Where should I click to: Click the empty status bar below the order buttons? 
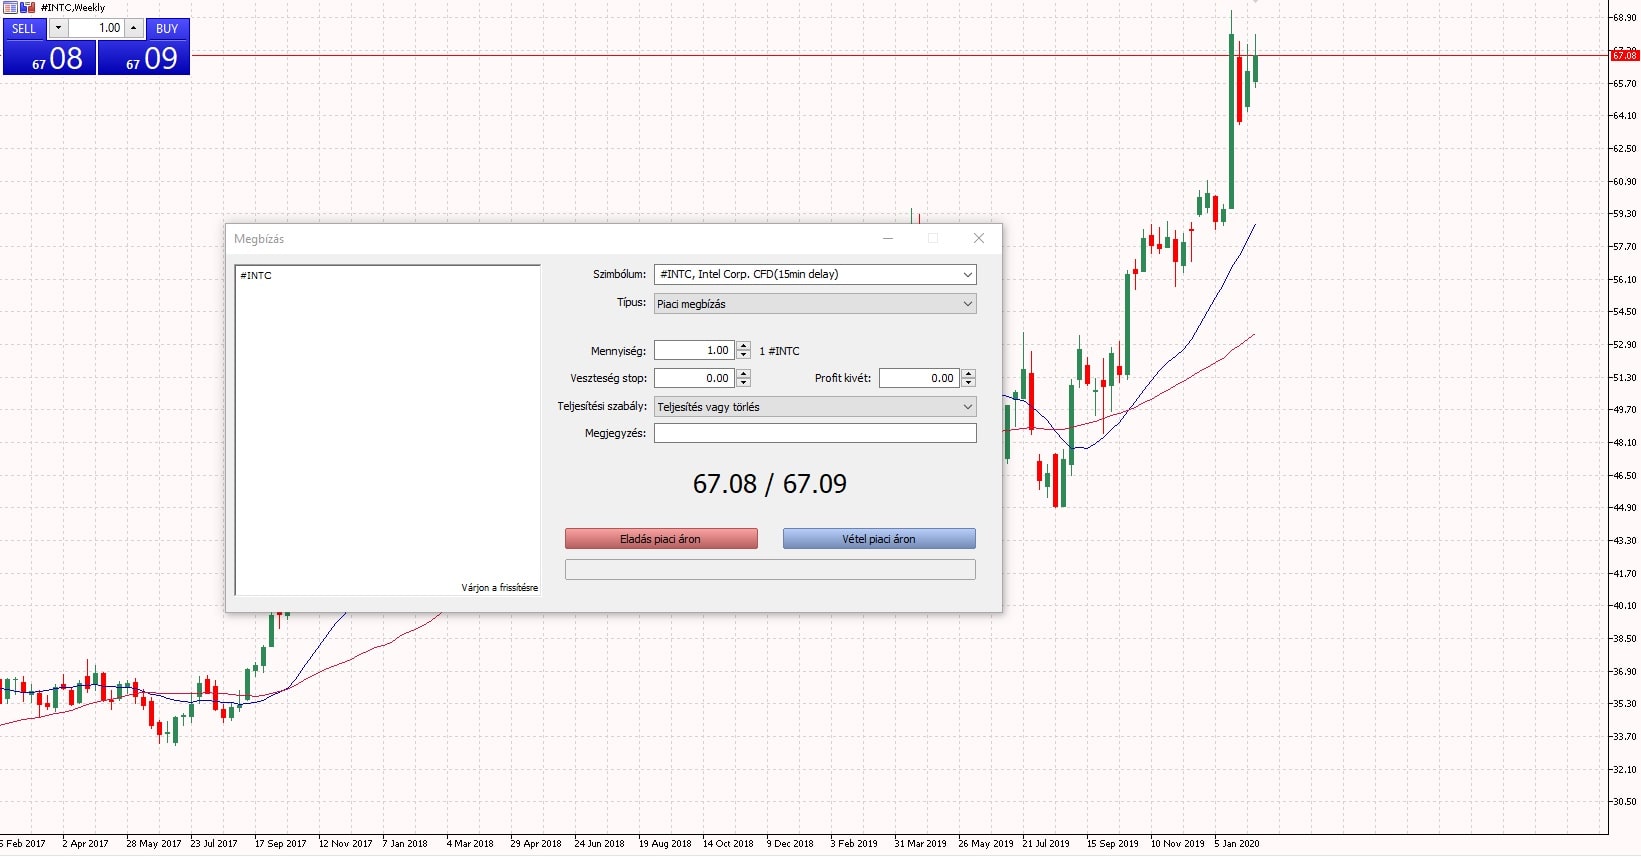[770, 570]
